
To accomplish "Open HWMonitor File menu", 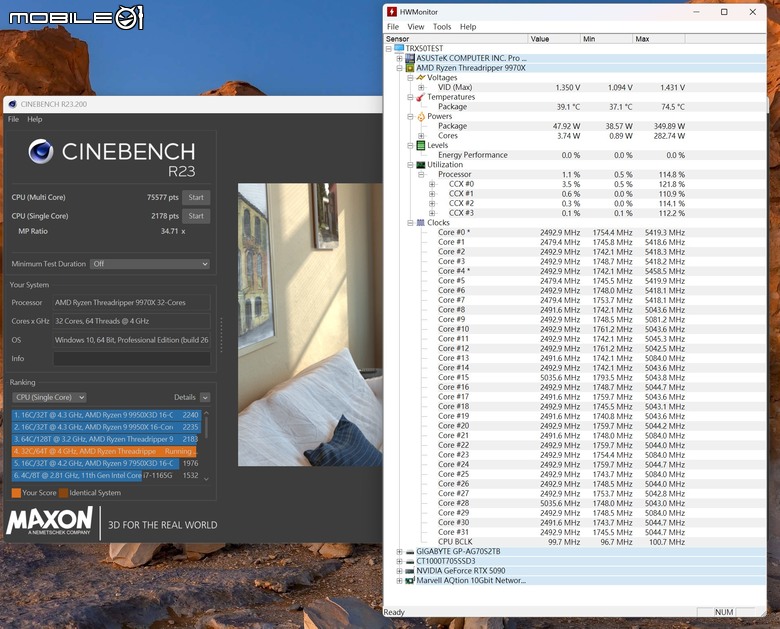I will pyautogui.click(x=393, y=27).
